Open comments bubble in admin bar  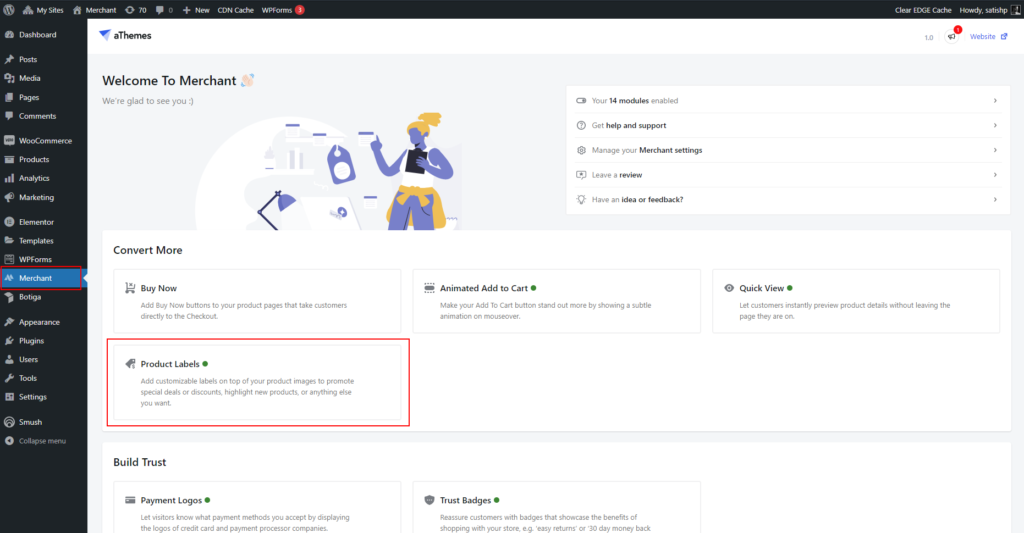[164, 10]
